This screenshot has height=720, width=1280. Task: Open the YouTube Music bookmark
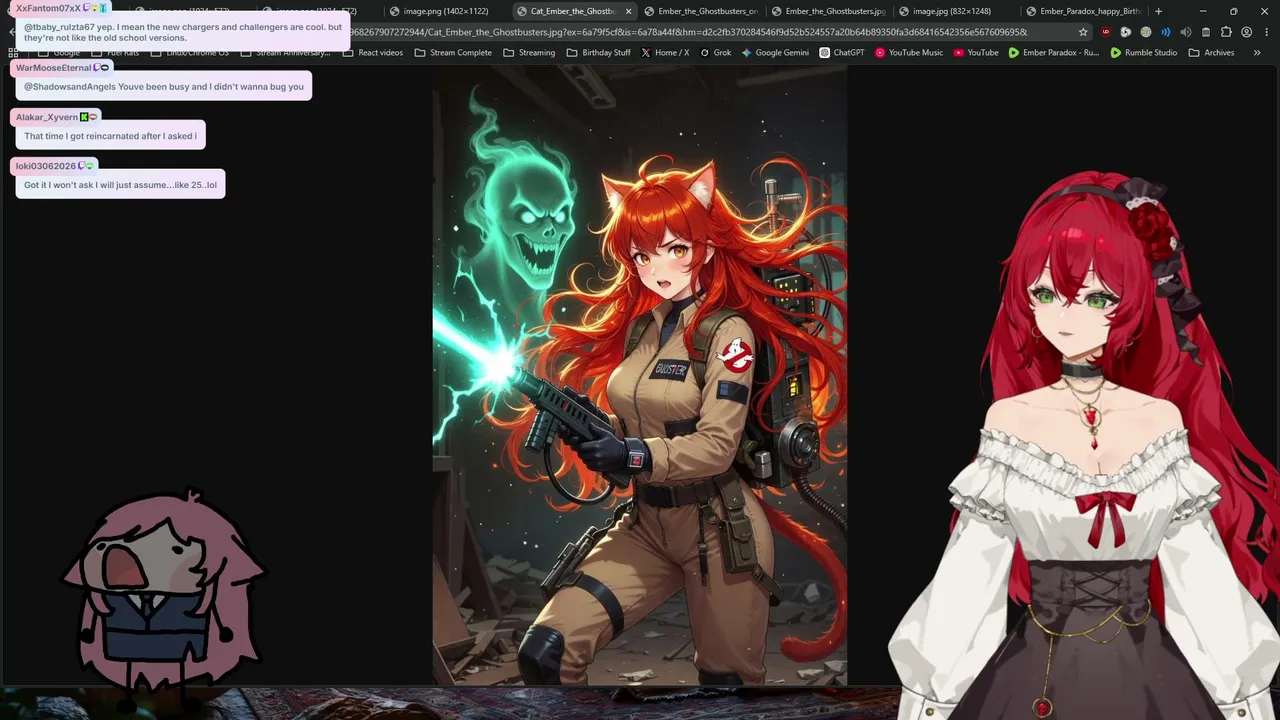click(x=909, y=53)
